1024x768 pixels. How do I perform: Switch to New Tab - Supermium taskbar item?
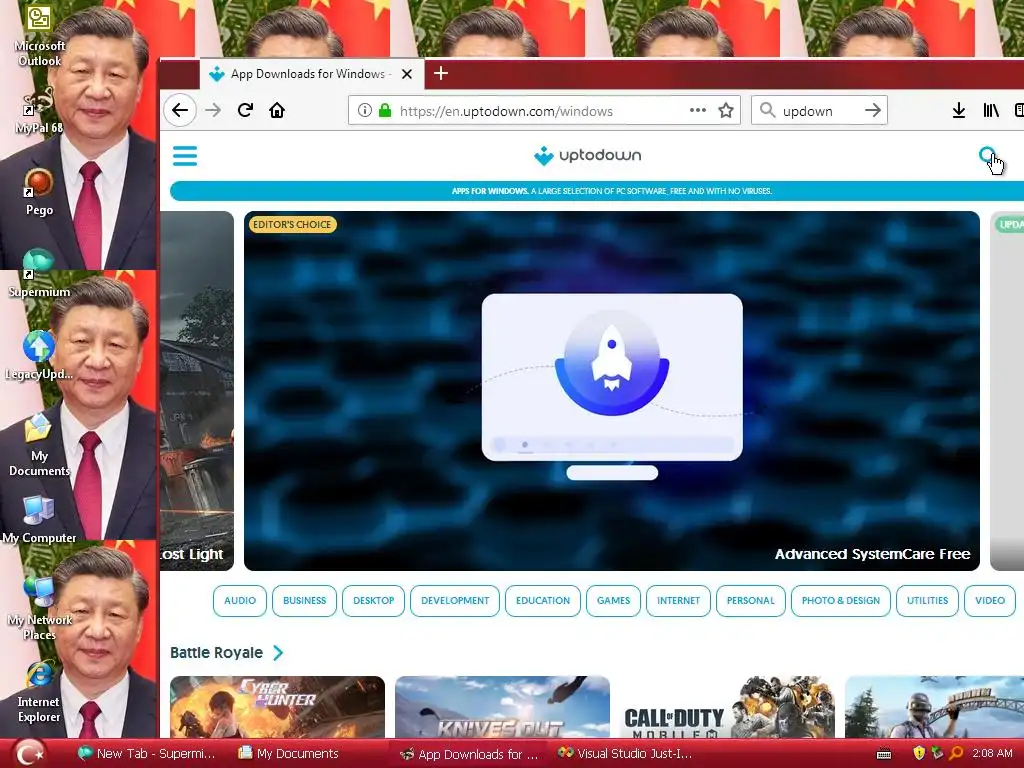[x=146, y=754]
